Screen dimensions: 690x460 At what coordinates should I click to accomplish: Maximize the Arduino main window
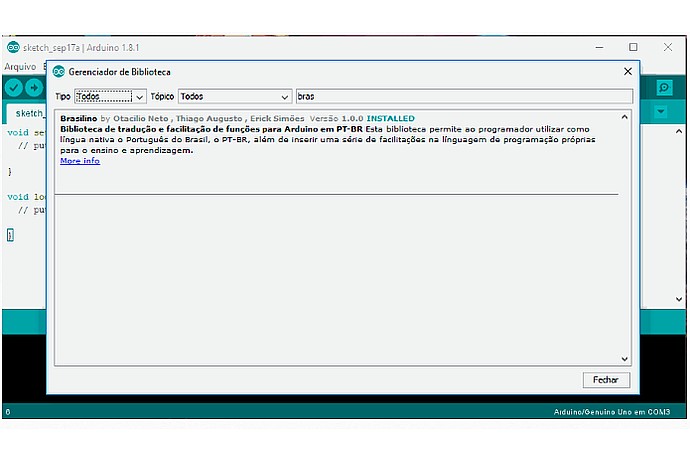pos(633,47)
